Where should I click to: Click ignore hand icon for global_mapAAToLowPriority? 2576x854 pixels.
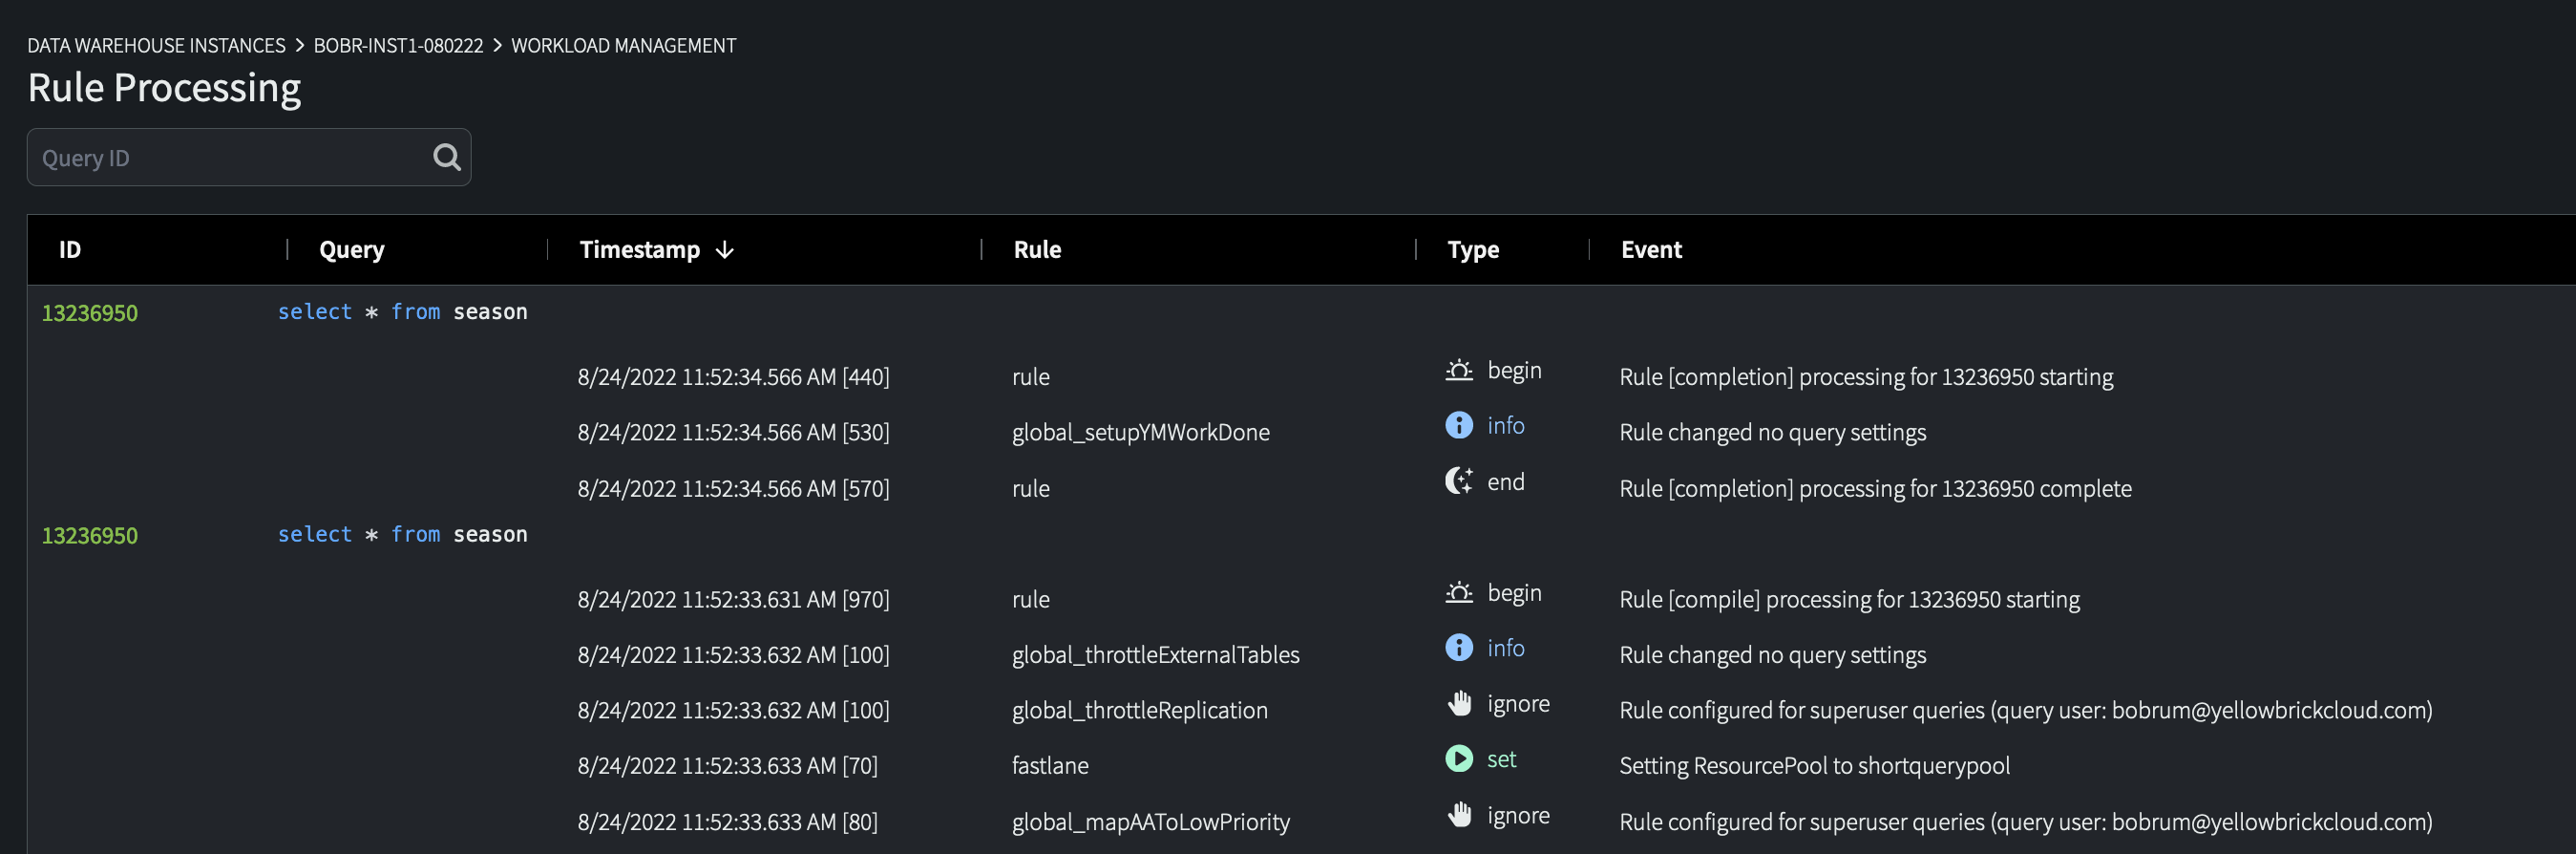click(1459, 815)
